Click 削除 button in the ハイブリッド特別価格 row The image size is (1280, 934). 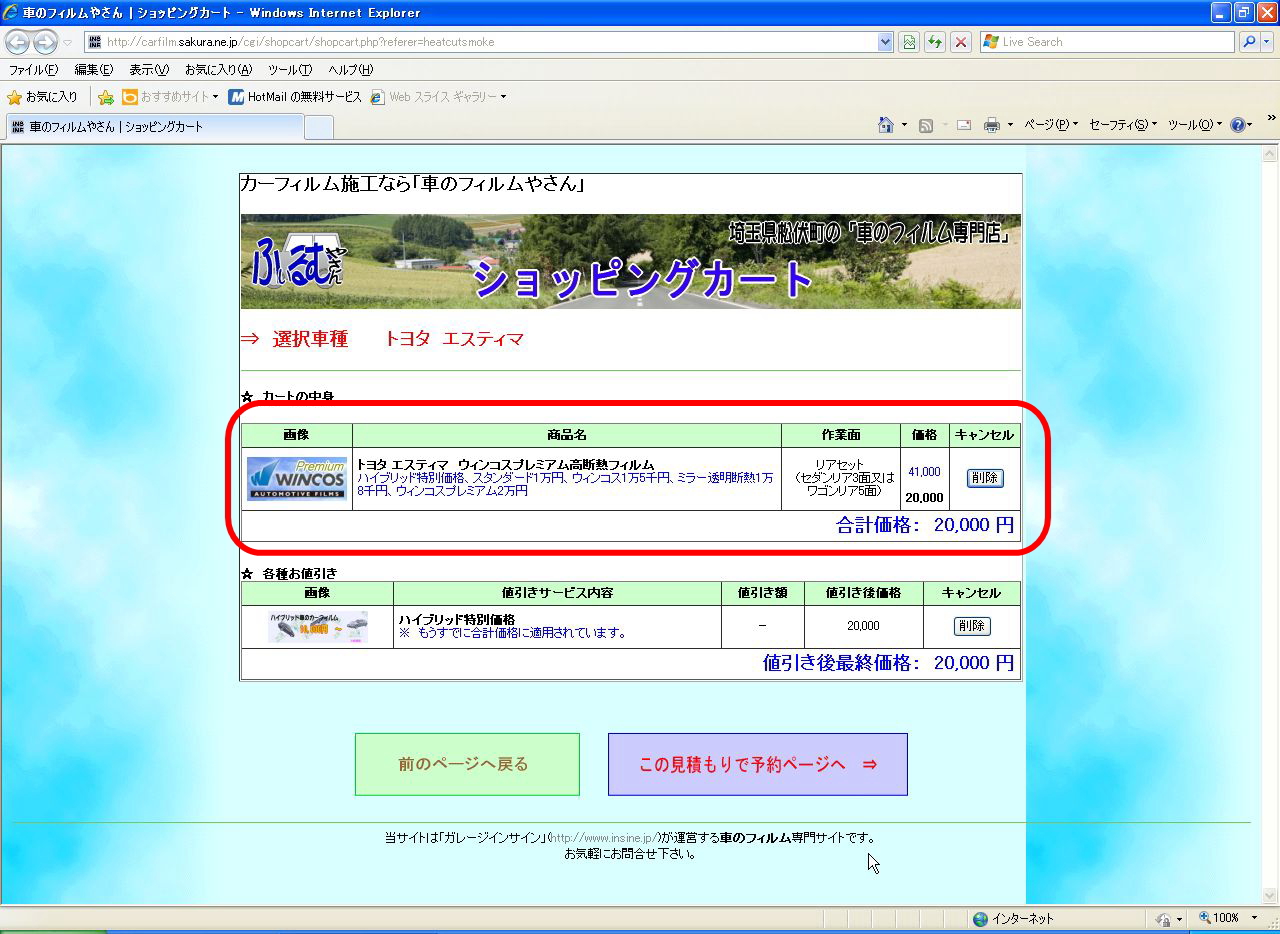(972, 626)
